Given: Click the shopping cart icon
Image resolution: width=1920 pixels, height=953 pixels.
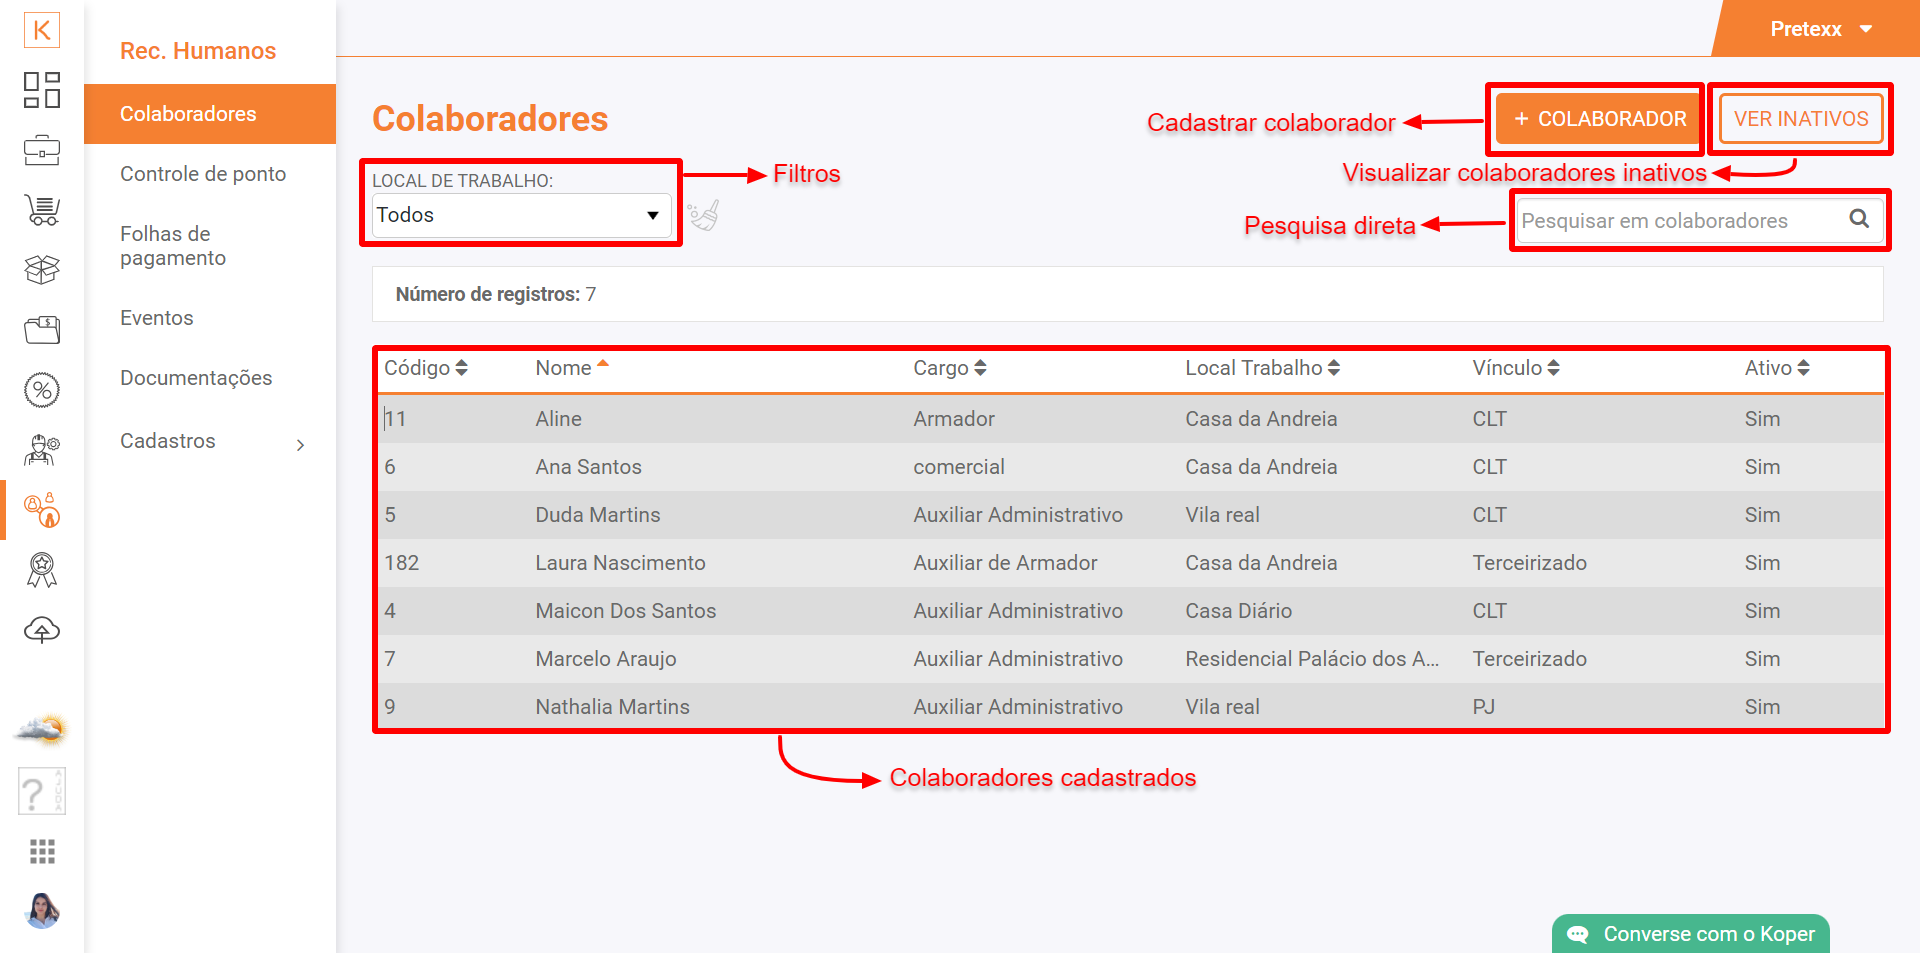Looking at the screenshot, I should click(x=42, y=210).
